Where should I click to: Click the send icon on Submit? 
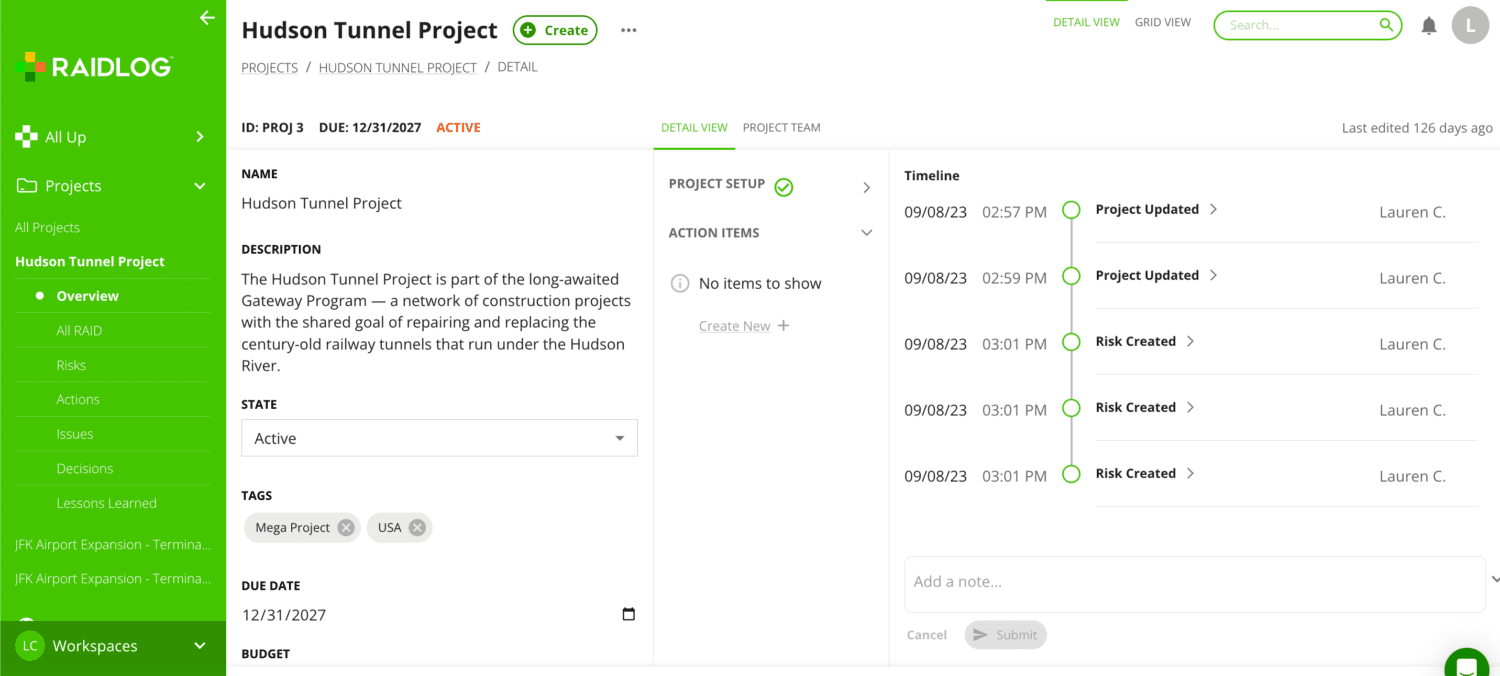tap(980, 635)
